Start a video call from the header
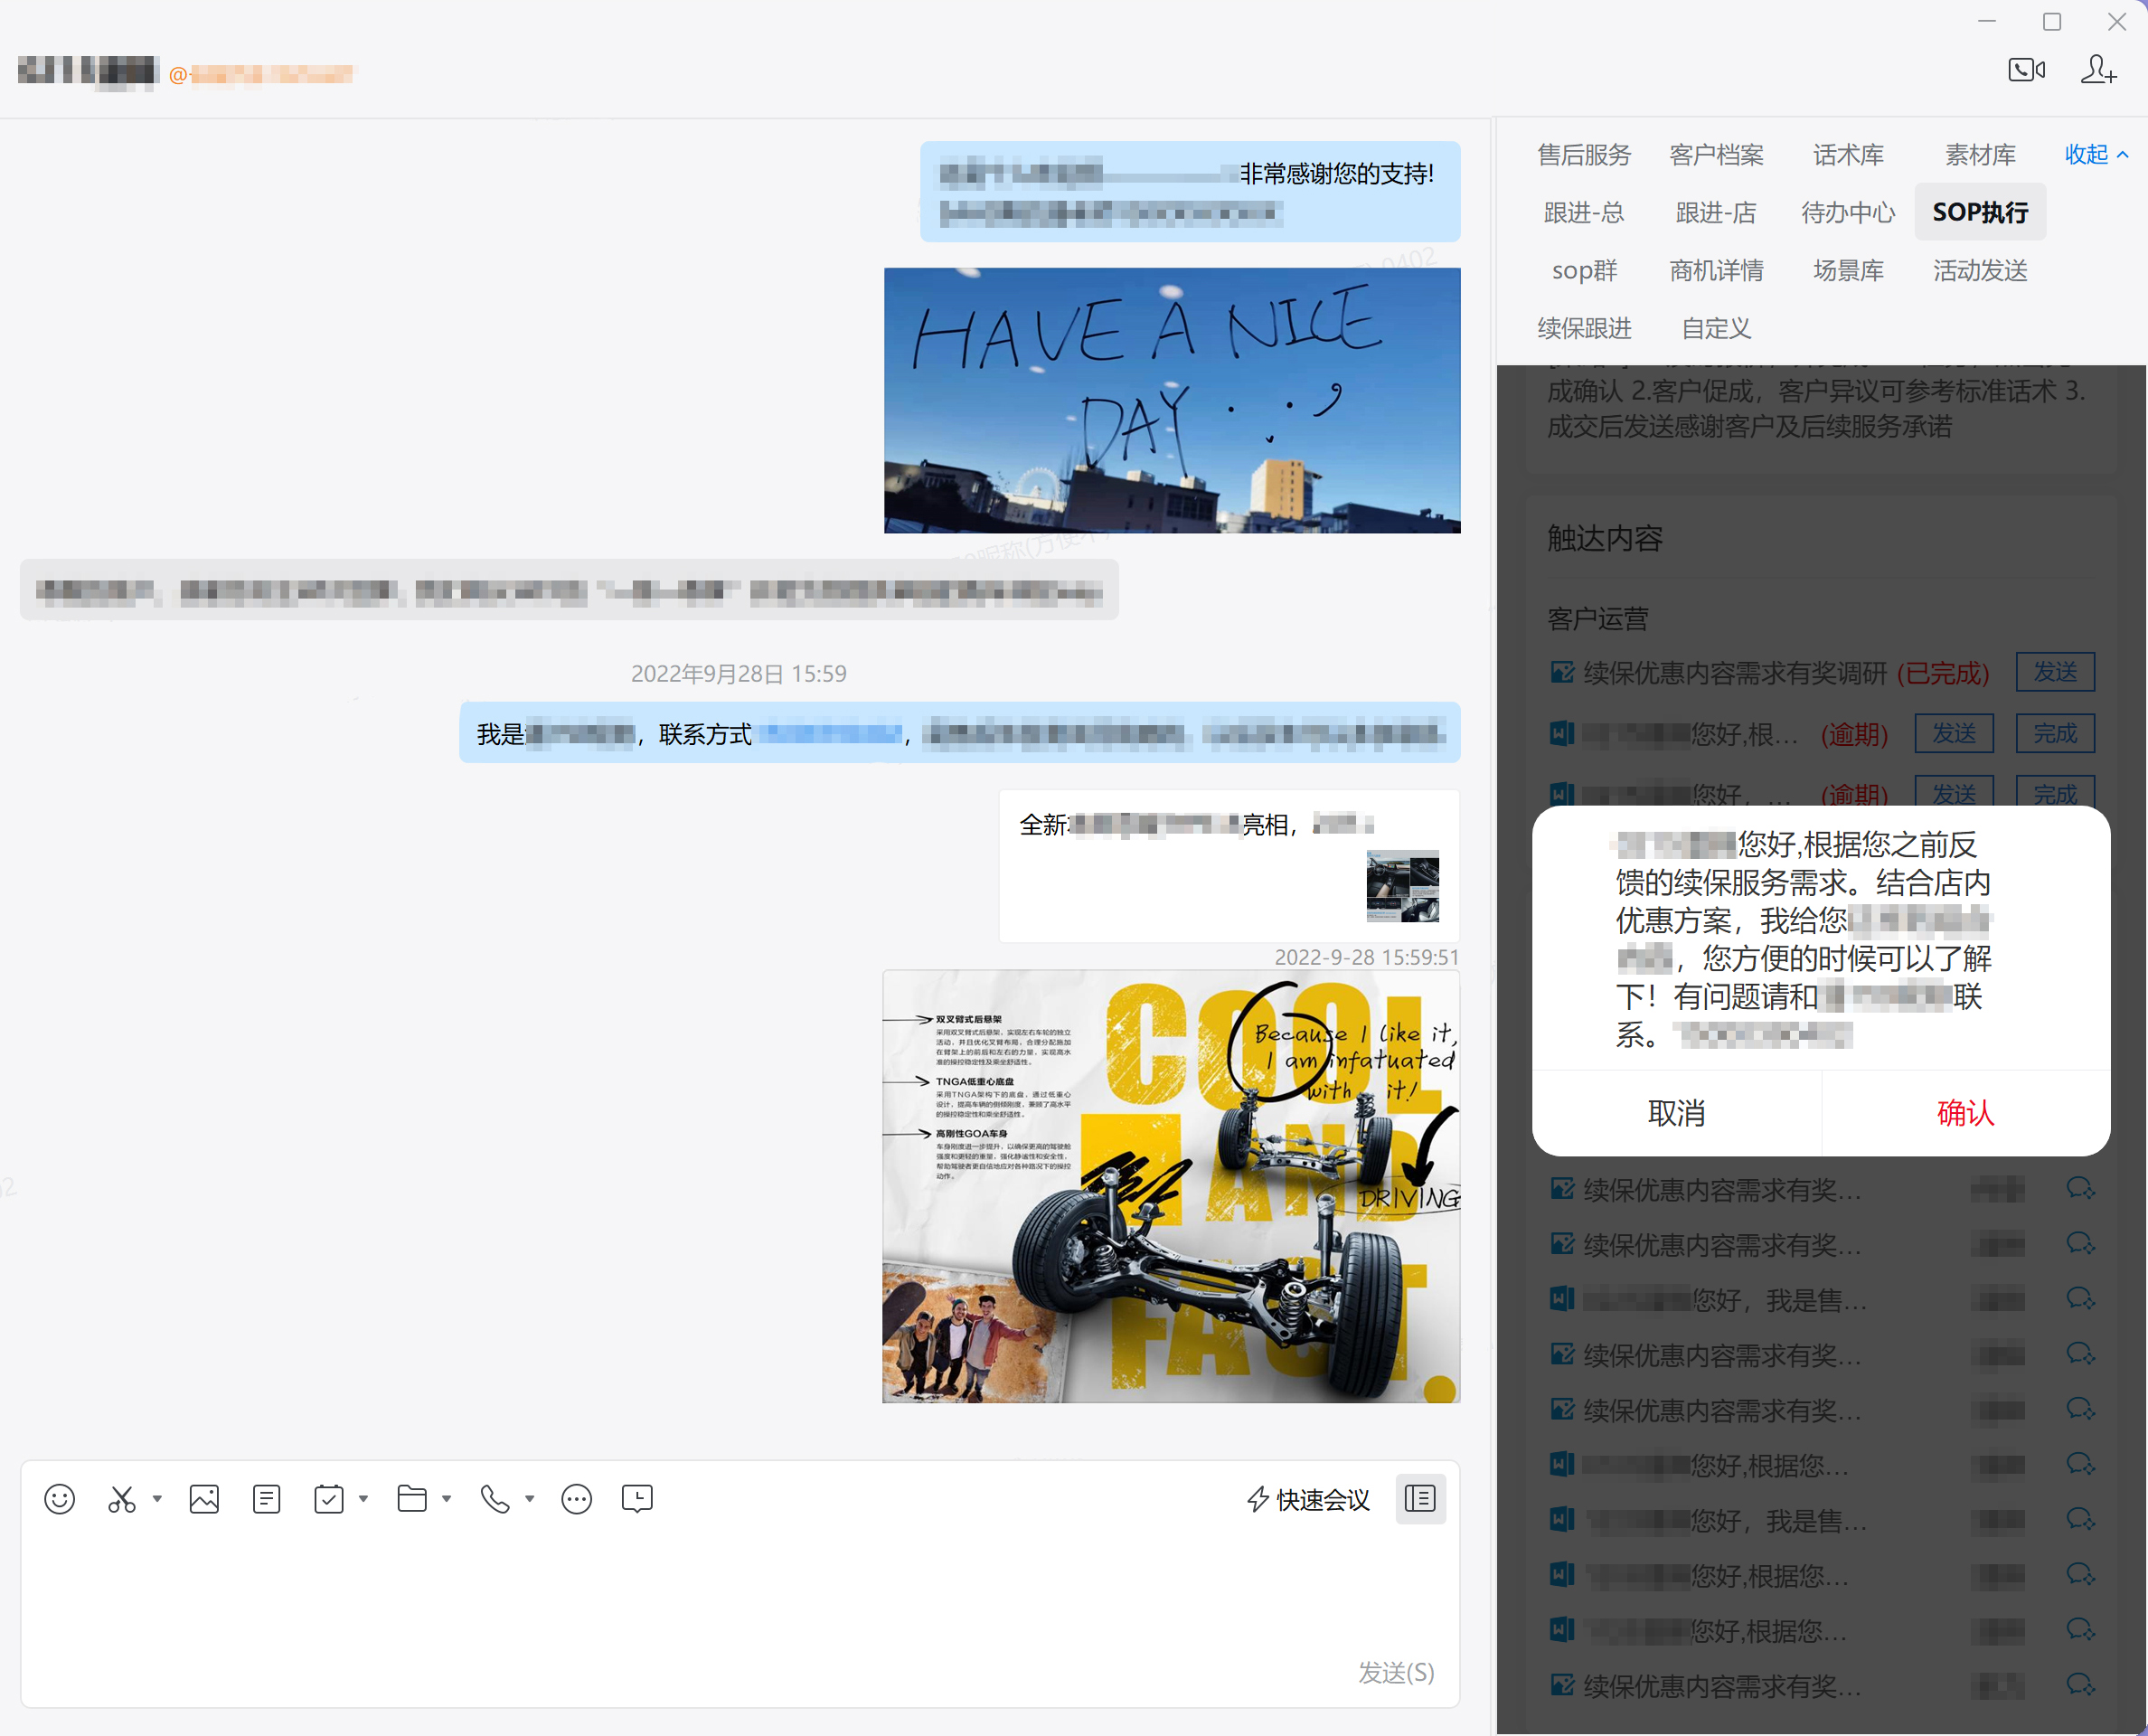The width and height of the screenshot is (2148, 1736). pyautogui.click(x=2026, y=70)
